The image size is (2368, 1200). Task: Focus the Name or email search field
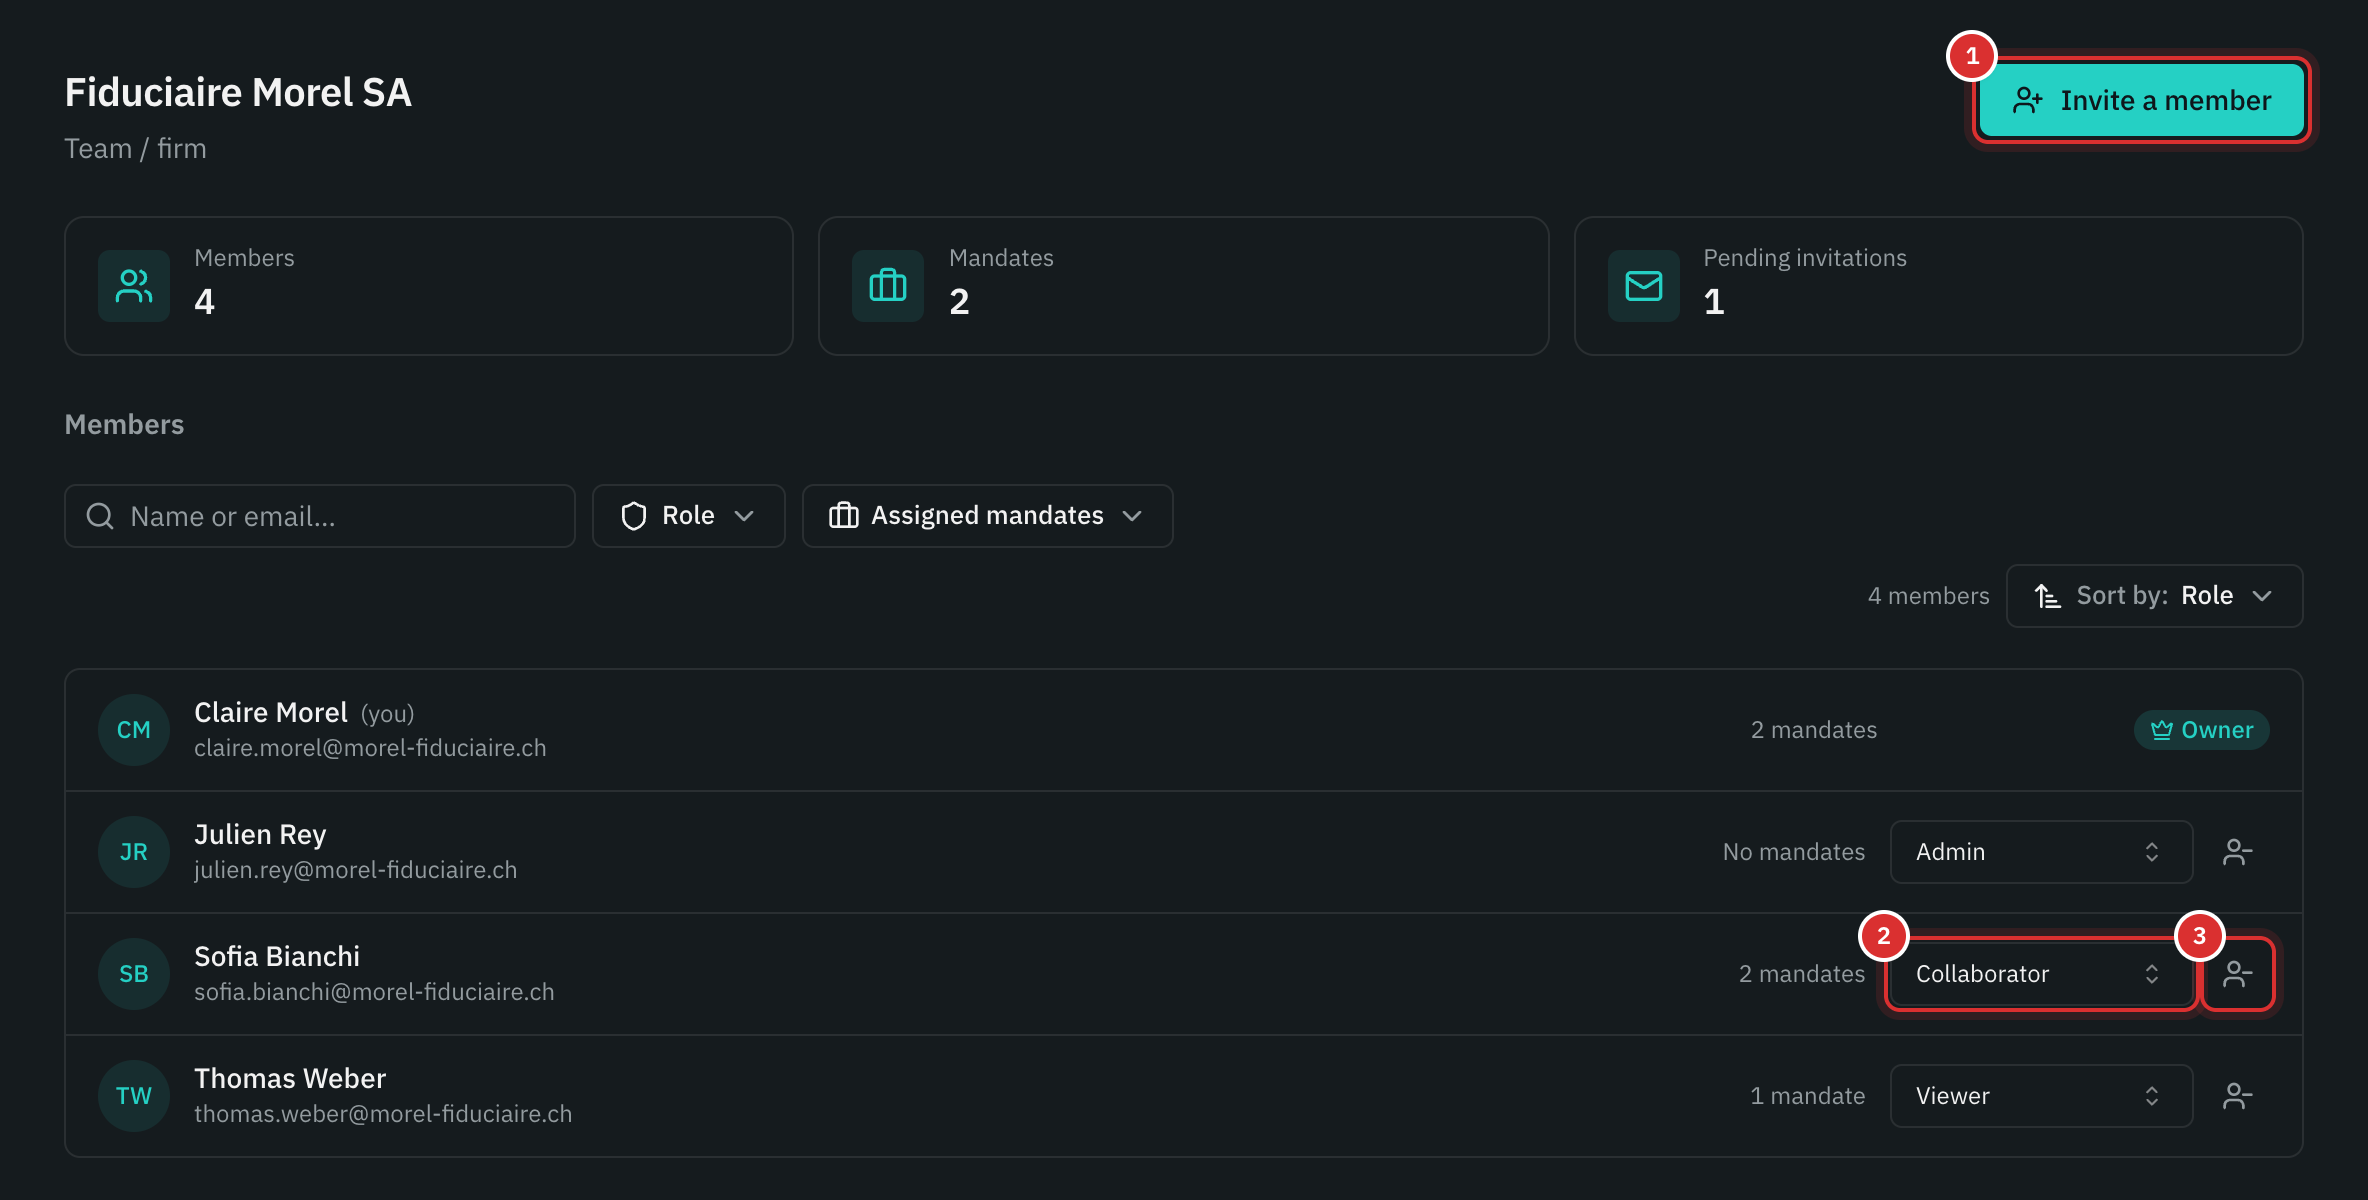320,516
